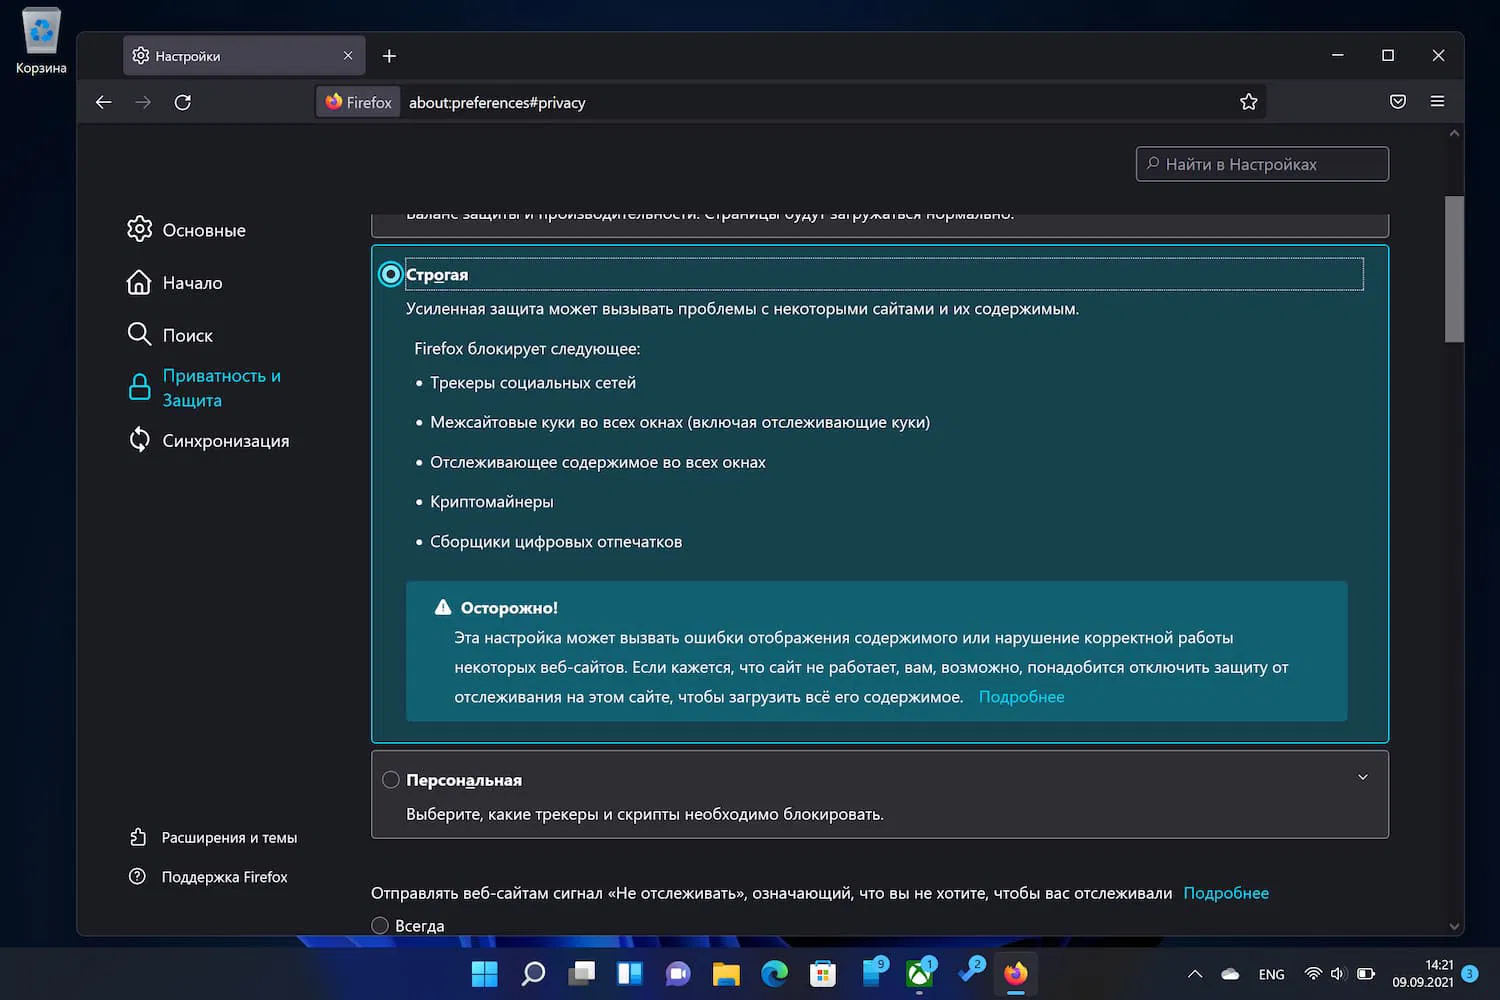The height and width of the screenshot is (1000, 1500).
Task: Open the Widgets panel on the taskbar
Action: tap(630, 974)
